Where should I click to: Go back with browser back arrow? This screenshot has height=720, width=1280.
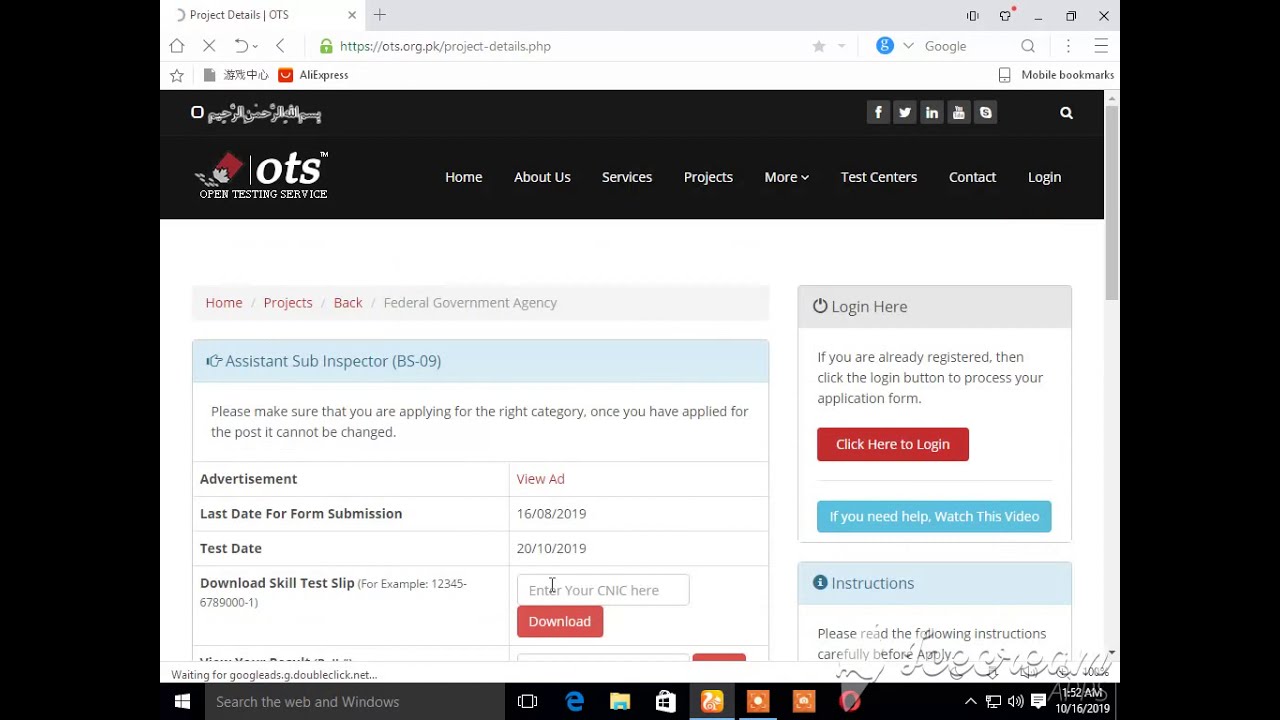coord(281,46)
